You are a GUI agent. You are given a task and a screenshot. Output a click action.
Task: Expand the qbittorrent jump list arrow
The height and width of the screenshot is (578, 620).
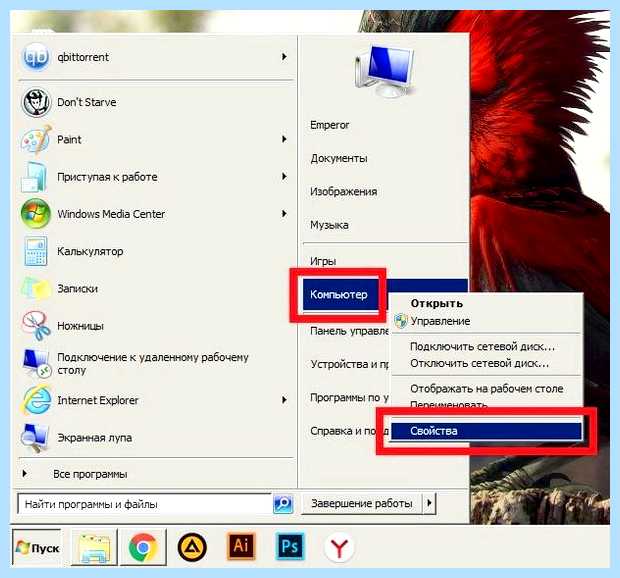pyautogui.click(x=284, y=57)
